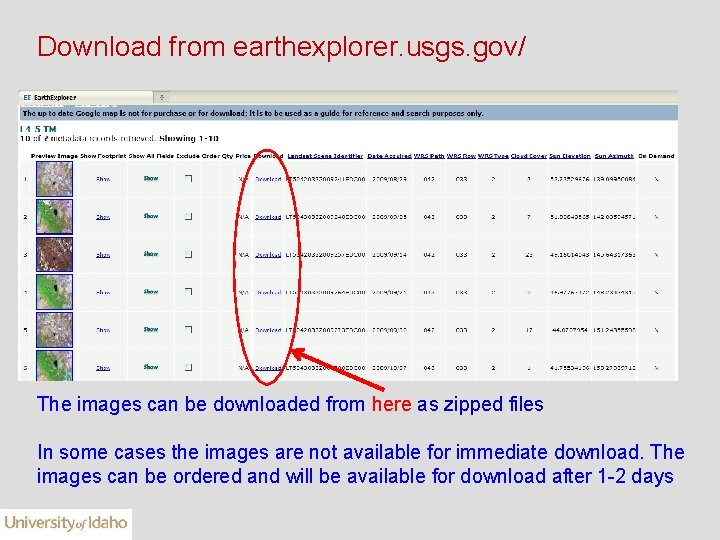Click the Download link in row 5
This screenshot has height=540, width=720.
pos(268,330)
